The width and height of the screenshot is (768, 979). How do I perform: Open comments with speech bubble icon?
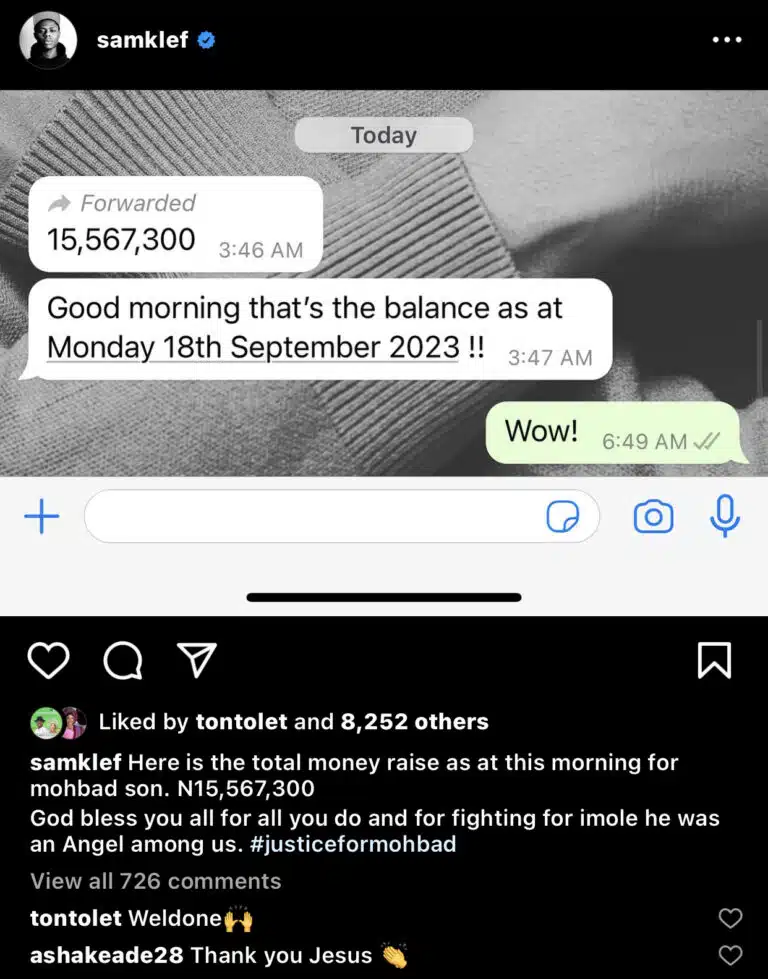coord(123,661)
